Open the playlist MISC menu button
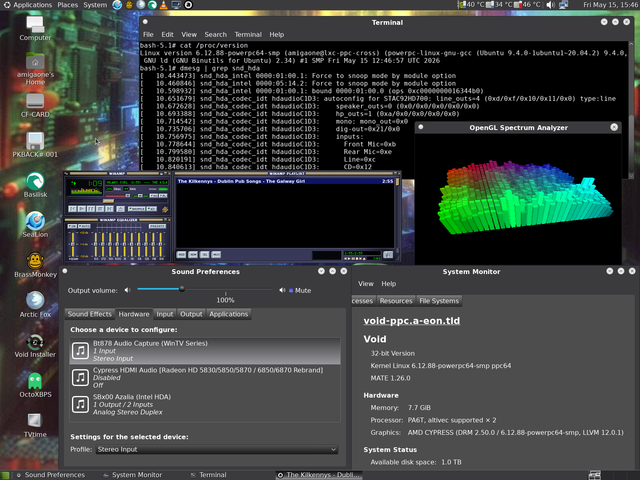Screen dimensions: 640x480 point(216,254)
